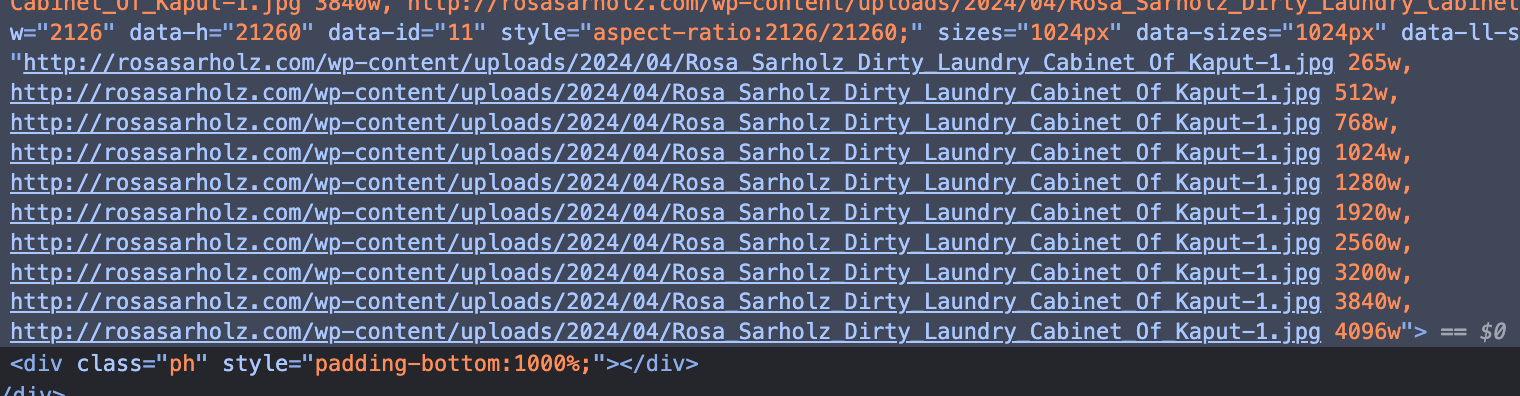Open the srcset URL with 512w descriptor
This screenshot has width=1520, height=396.
pos(666,94)
